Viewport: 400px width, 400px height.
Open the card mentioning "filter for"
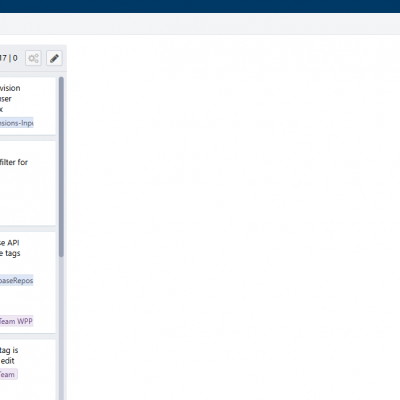click(28, 183)
